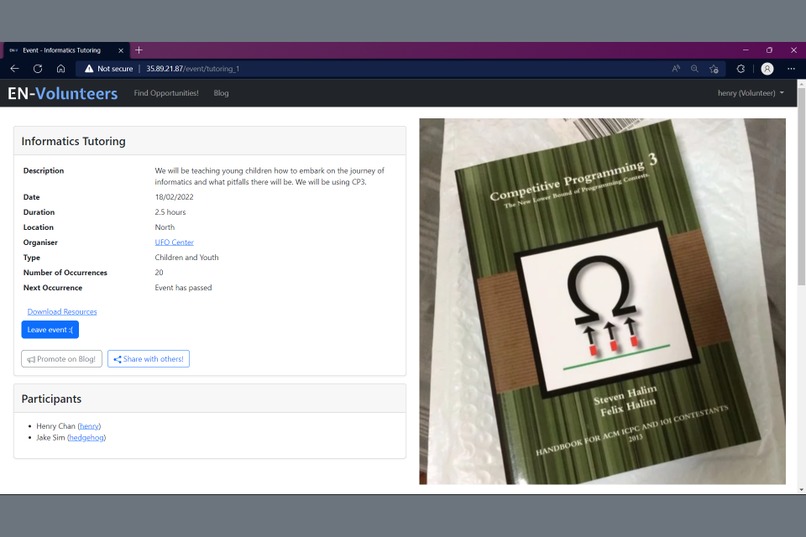Open Find Opportunities! in navbar
Viewport: 806px width, 537px height.
(x=166, y=93)
